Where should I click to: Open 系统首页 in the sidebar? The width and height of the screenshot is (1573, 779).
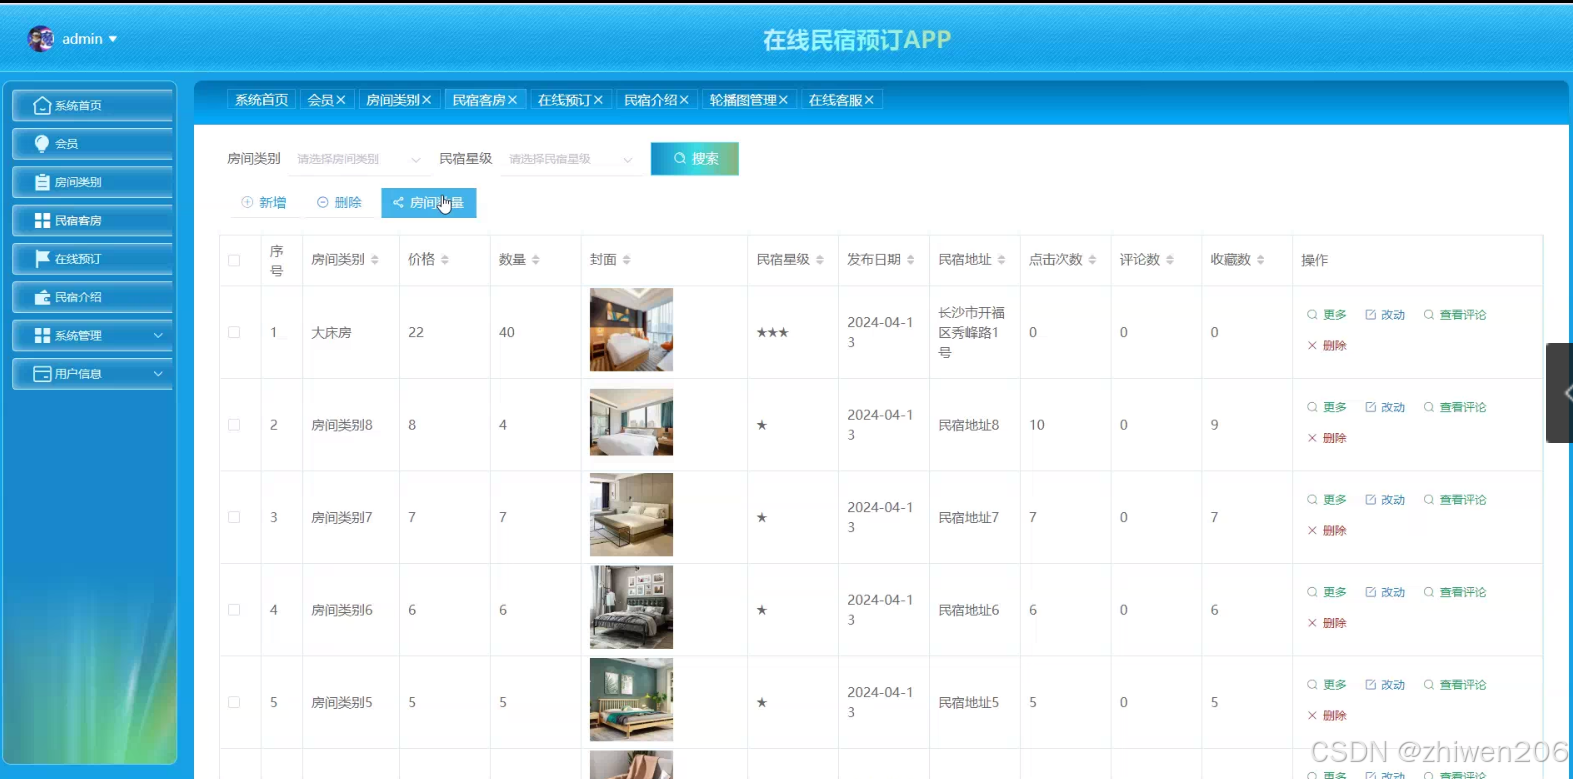point(93,105)
